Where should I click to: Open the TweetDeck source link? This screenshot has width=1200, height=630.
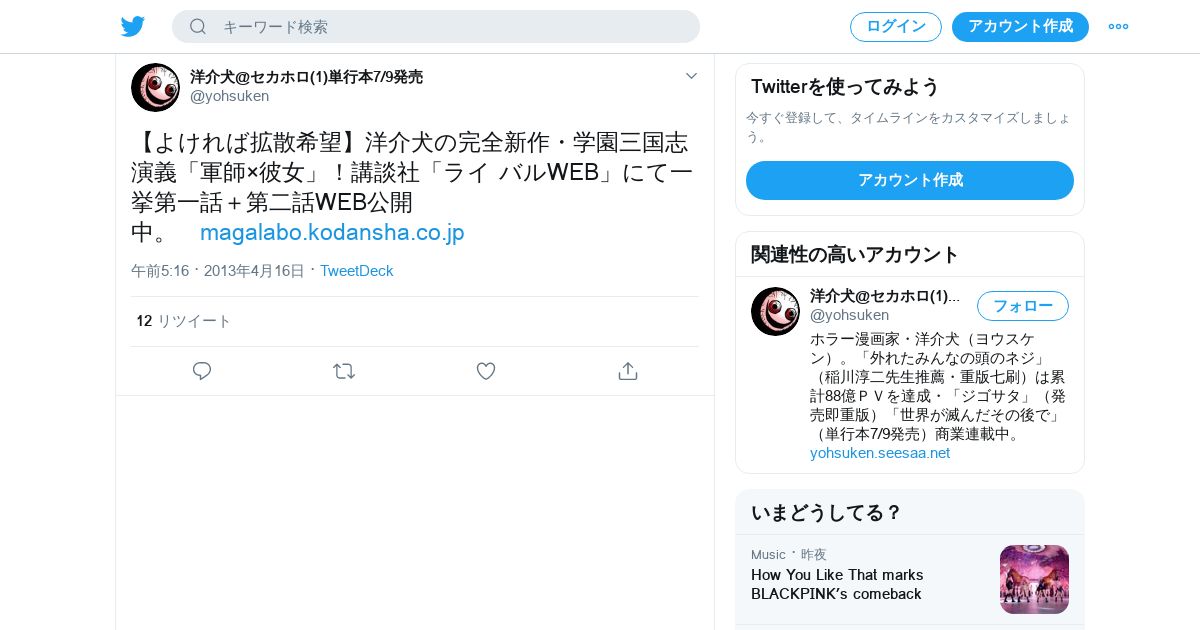pyautogui.click(x=357, y=271)
